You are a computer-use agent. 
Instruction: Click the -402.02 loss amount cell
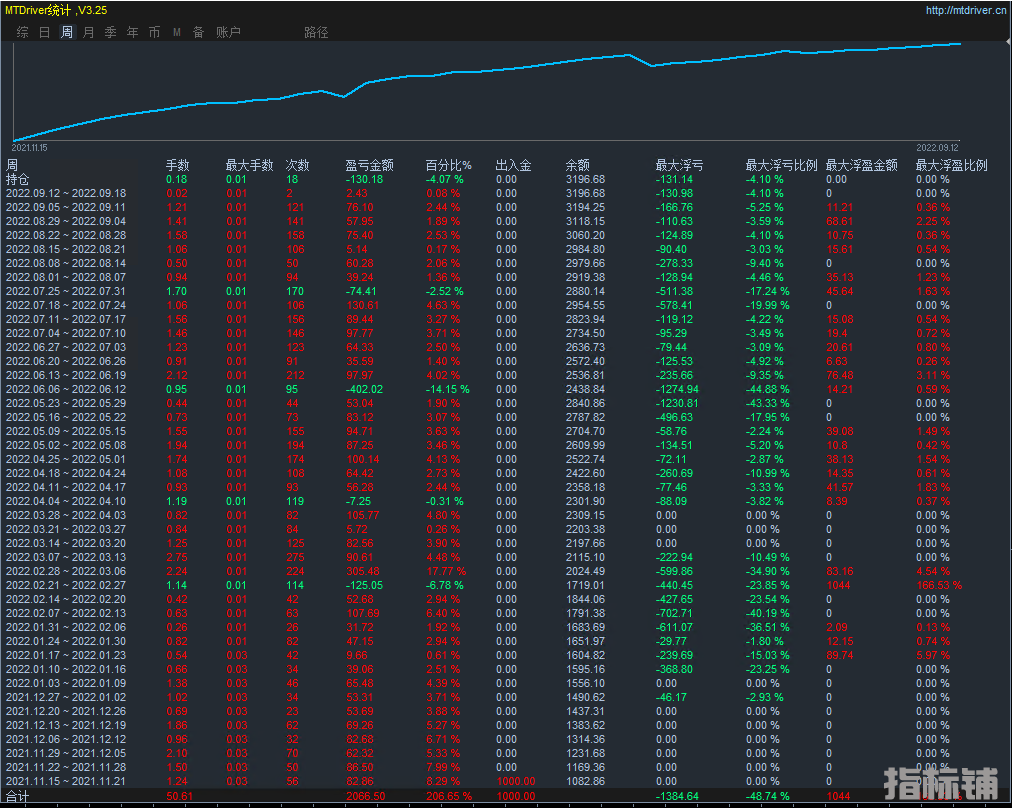pos(364,389)
